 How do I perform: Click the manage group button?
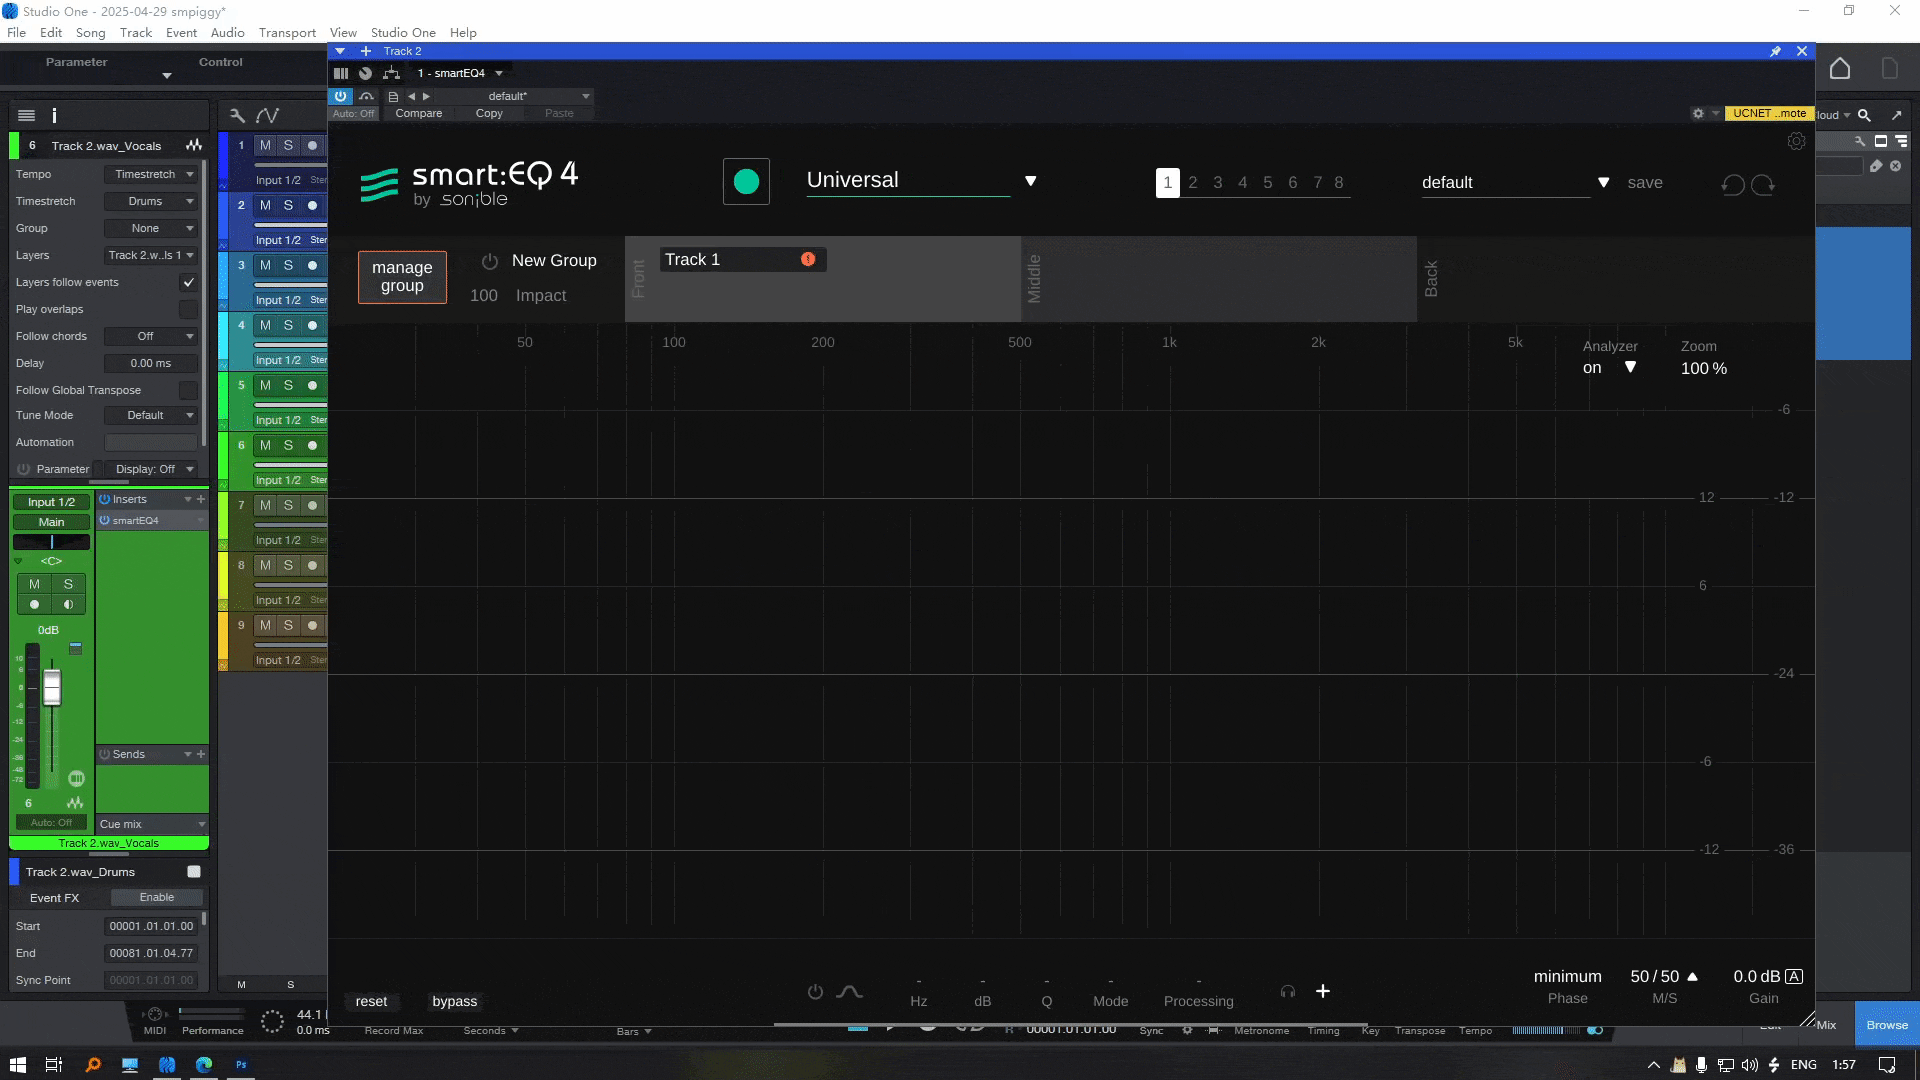tap(402, 277)
